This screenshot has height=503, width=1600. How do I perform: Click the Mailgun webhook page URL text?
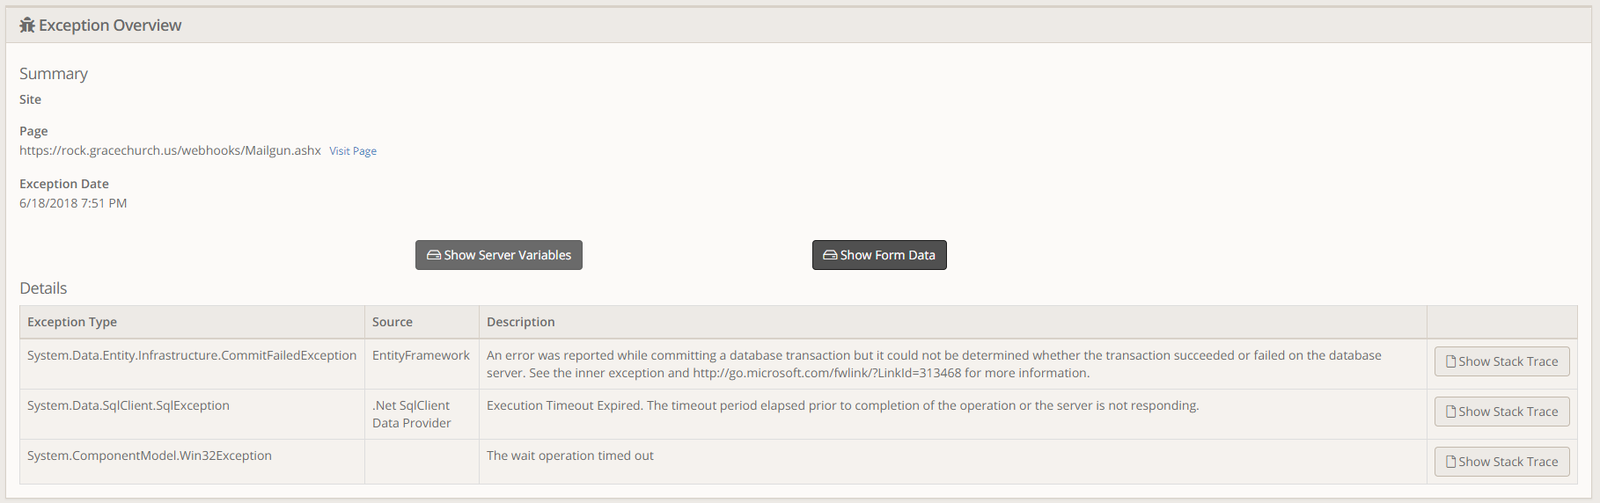point(170,150)
